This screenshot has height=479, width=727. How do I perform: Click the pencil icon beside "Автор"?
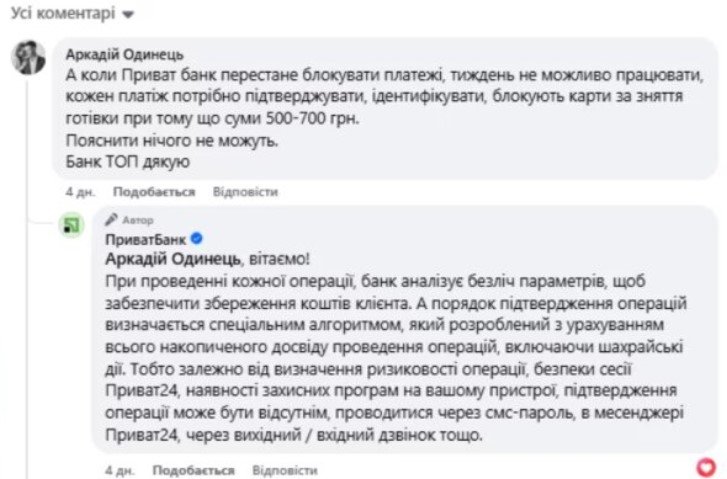[112, 219]
